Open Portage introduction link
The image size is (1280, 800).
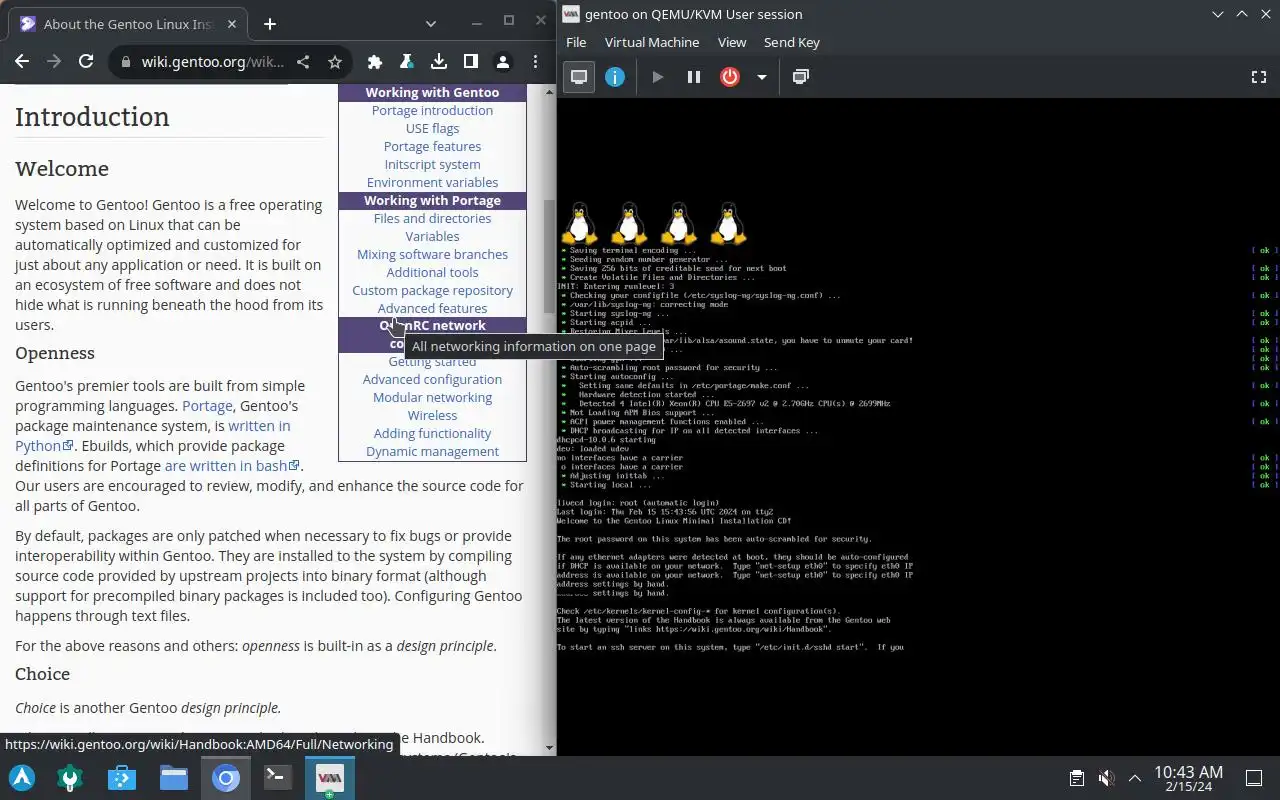[x=432, y=110]
